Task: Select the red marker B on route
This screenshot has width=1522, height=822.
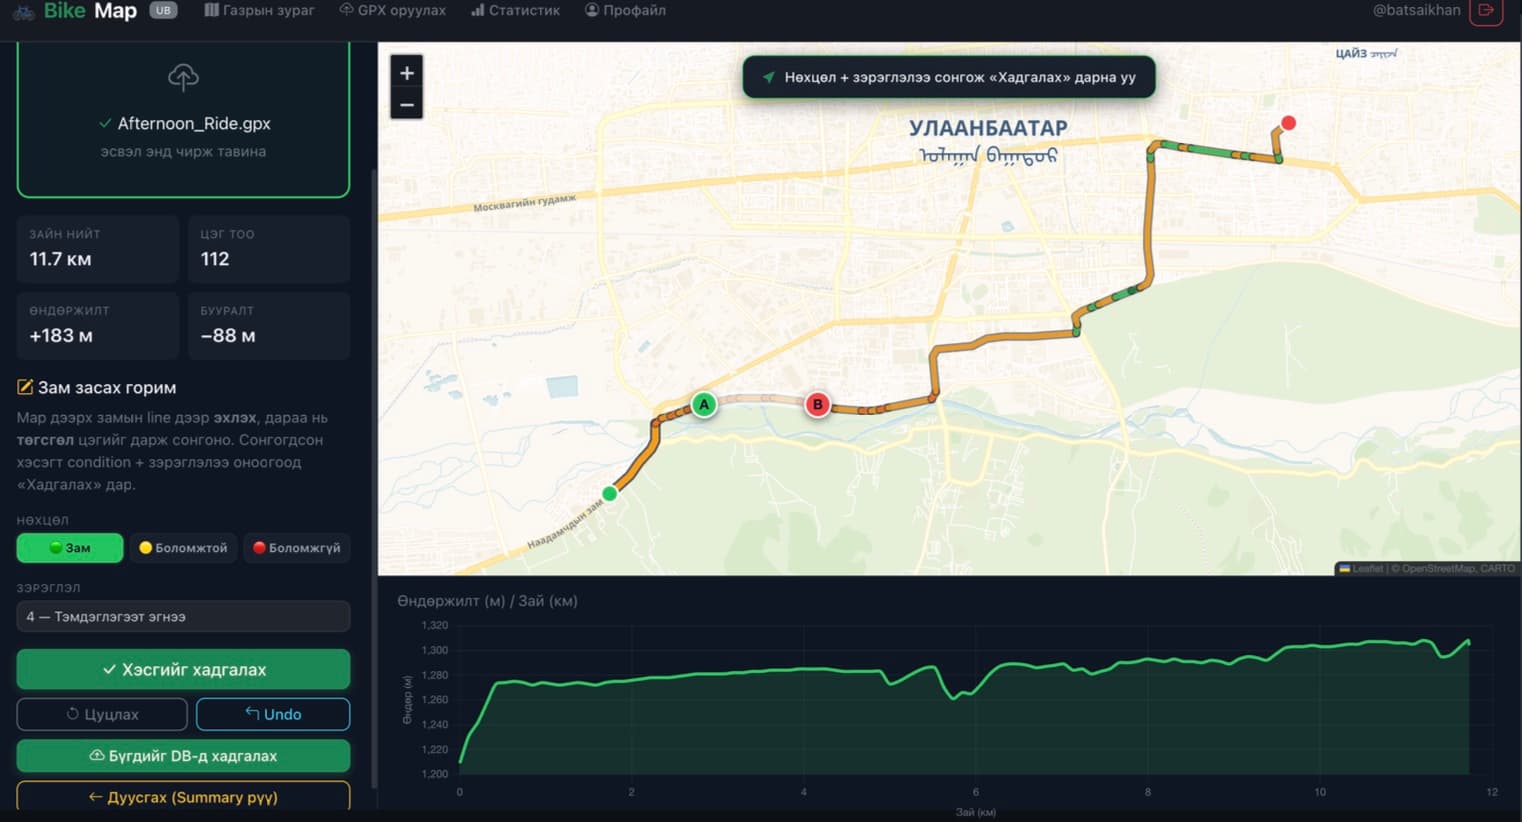Action: (x=818, y=405)
